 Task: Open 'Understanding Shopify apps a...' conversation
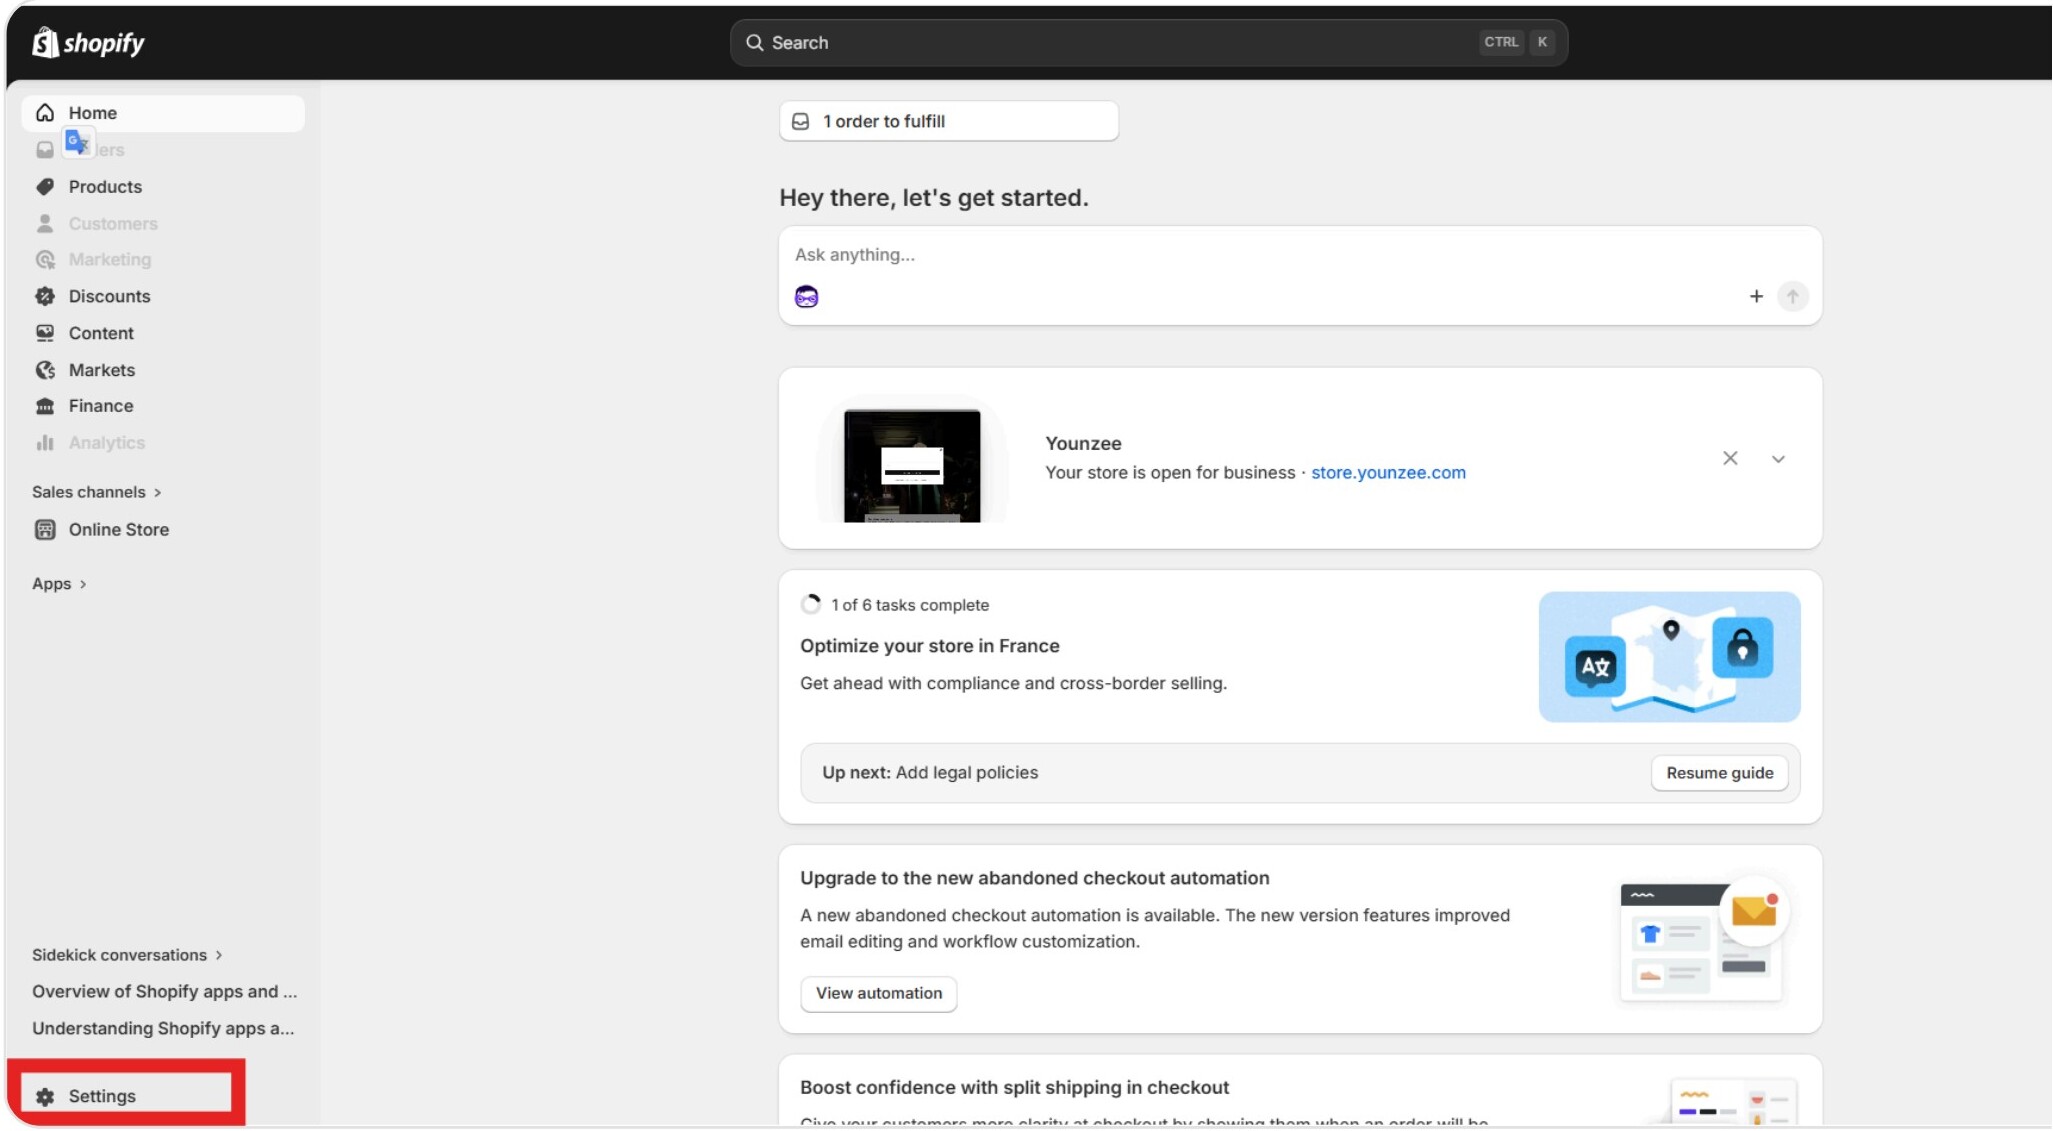coord(163,1029)
